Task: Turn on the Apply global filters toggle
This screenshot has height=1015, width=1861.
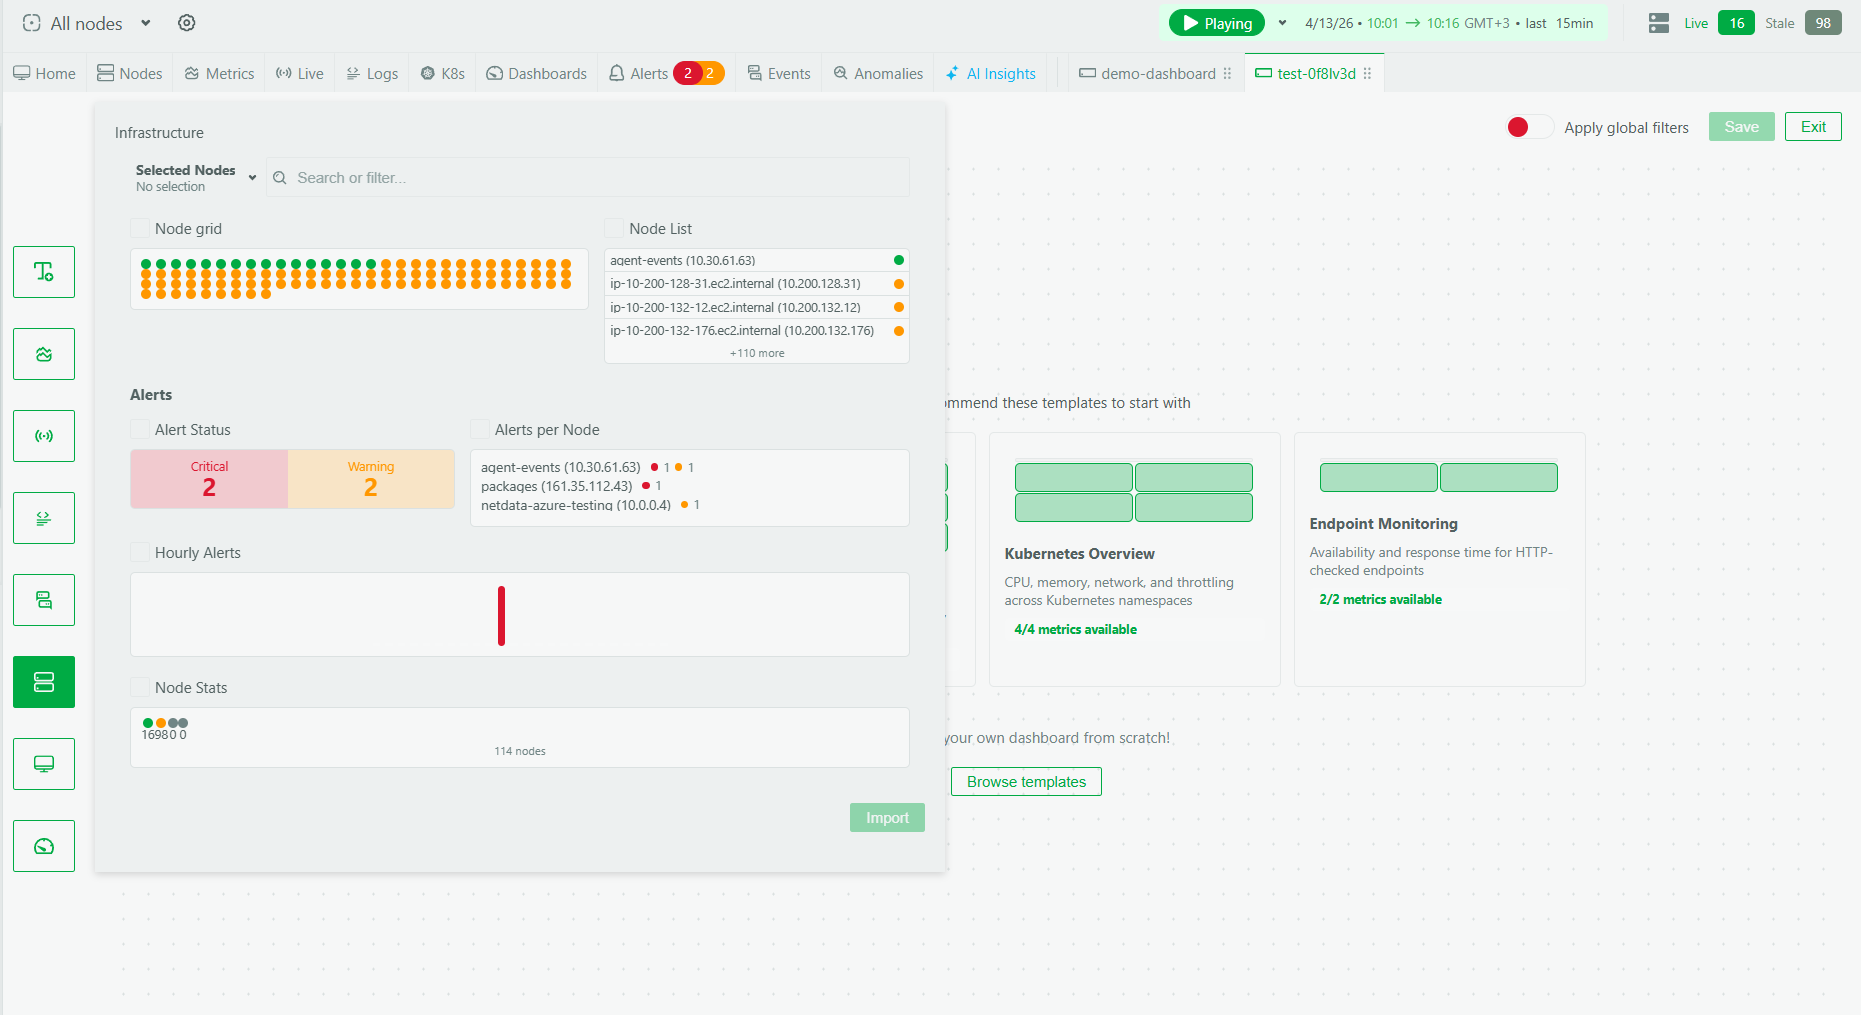Action: [1529, 127]
